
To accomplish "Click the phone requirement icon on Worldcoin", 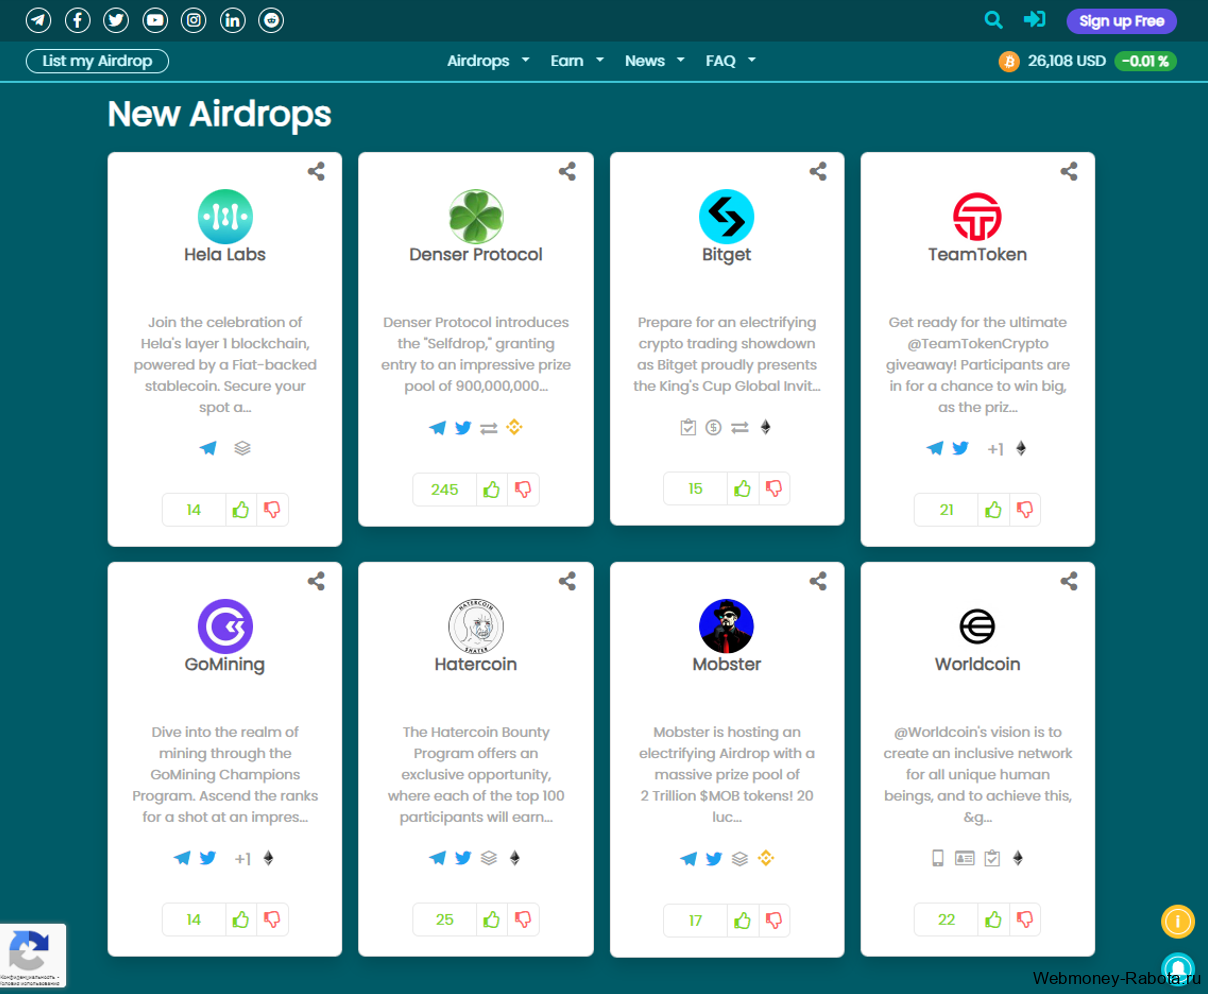I will coord(938,858).
